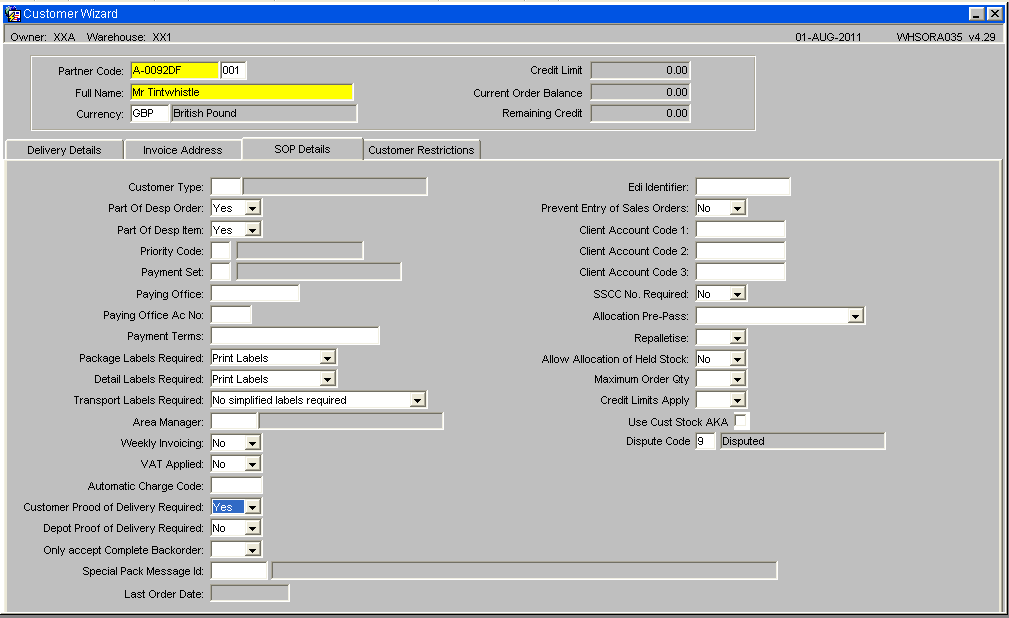Viewport: 1009px width, 618px height.
Task: Click the Paying Office input field
Action: click(x=255, y=294)
